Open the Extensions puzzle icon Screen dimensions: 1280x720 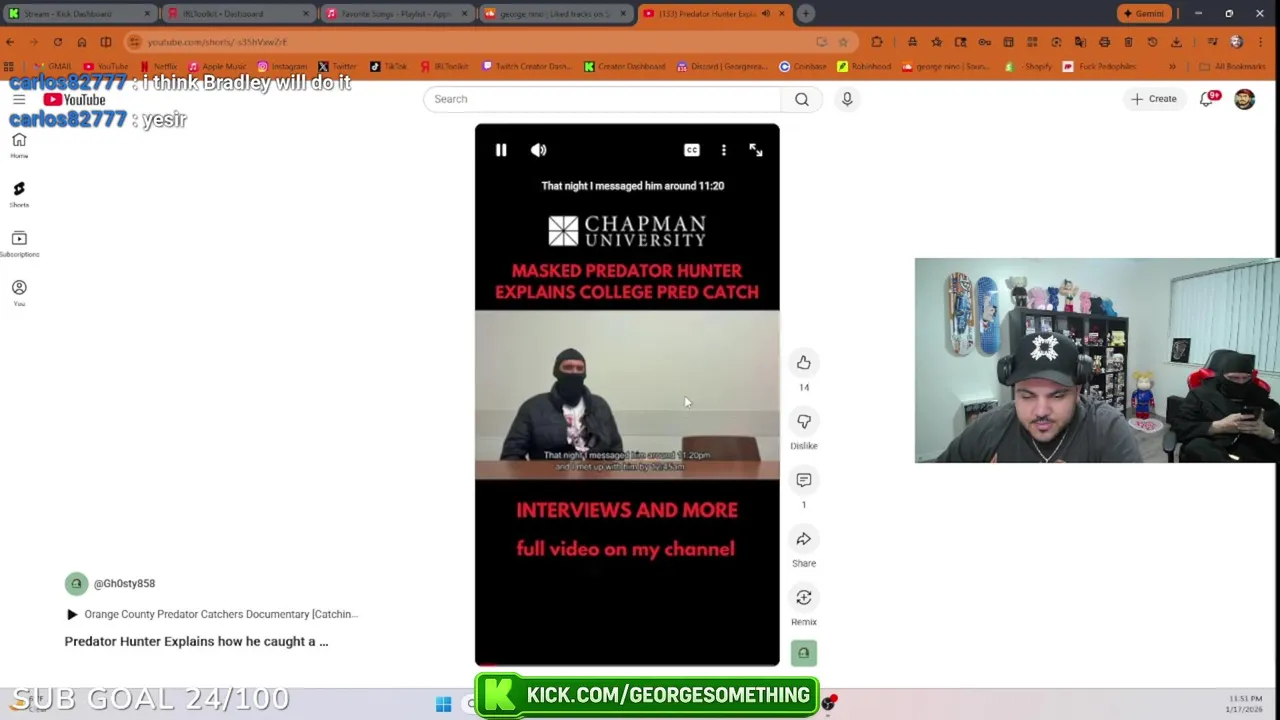point(877,42)
